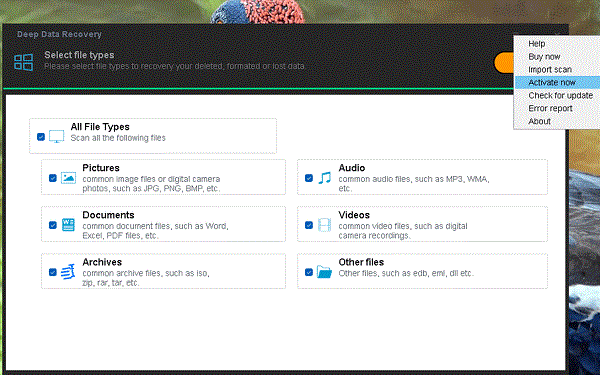
Task: Click the Deep Data Recovery title text
Action: click(x=59, y=34)
